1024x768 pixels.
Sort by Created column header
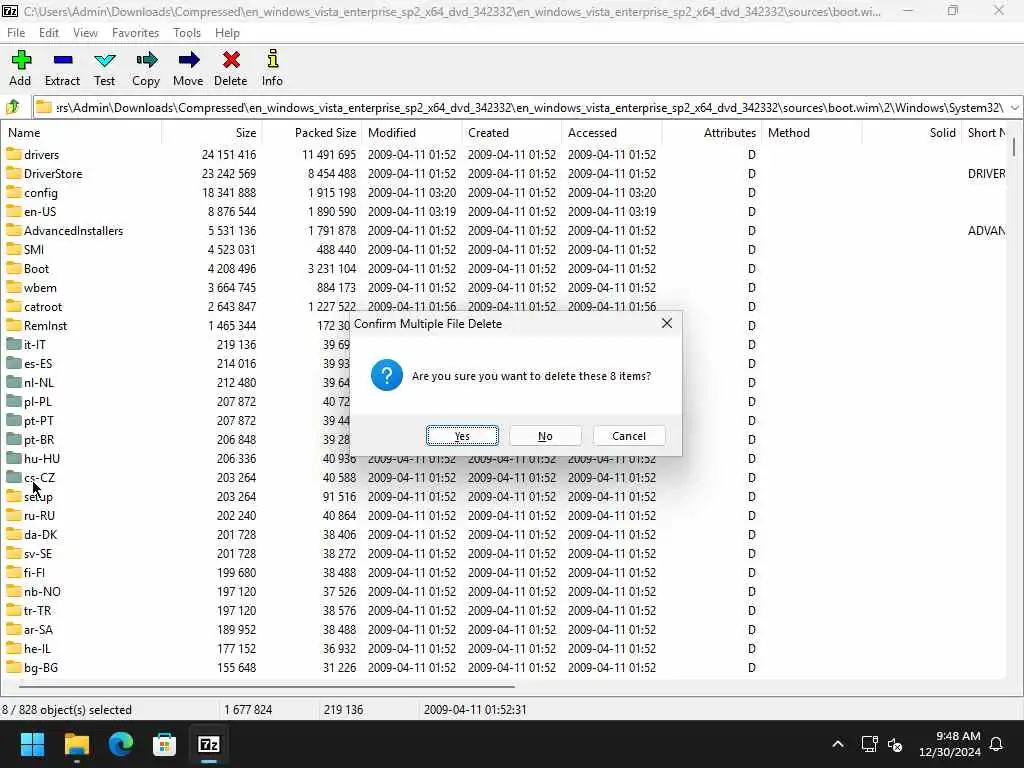point(511,133)
